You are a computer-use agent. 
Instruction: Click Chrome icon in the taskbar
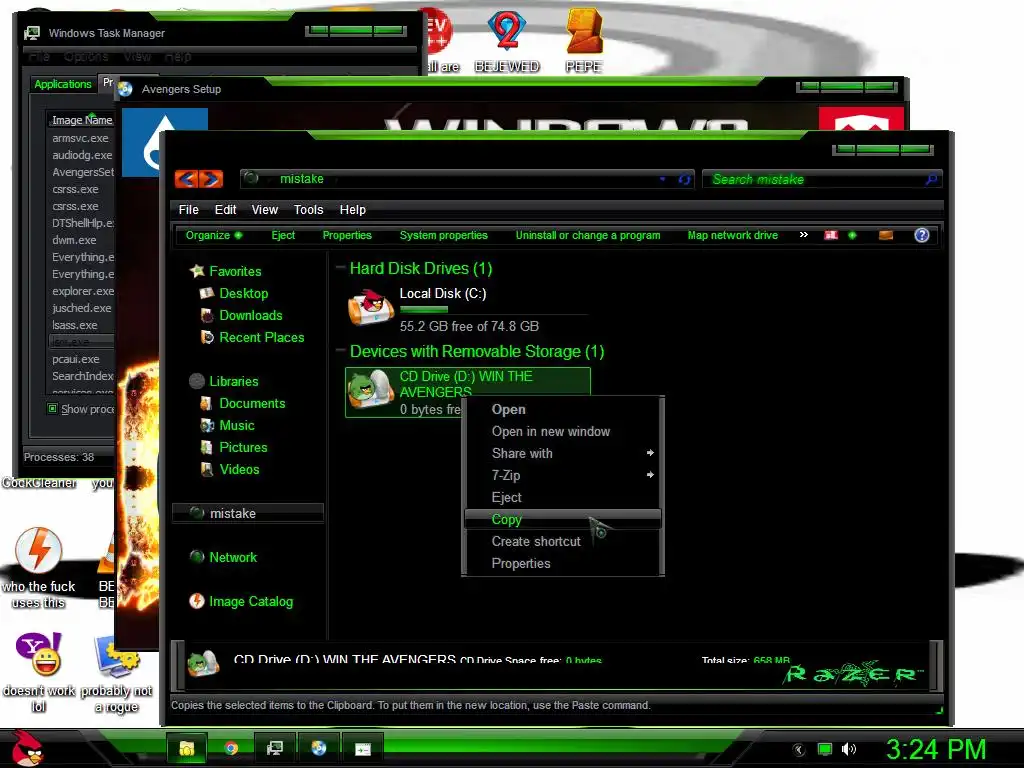point(230,748)
